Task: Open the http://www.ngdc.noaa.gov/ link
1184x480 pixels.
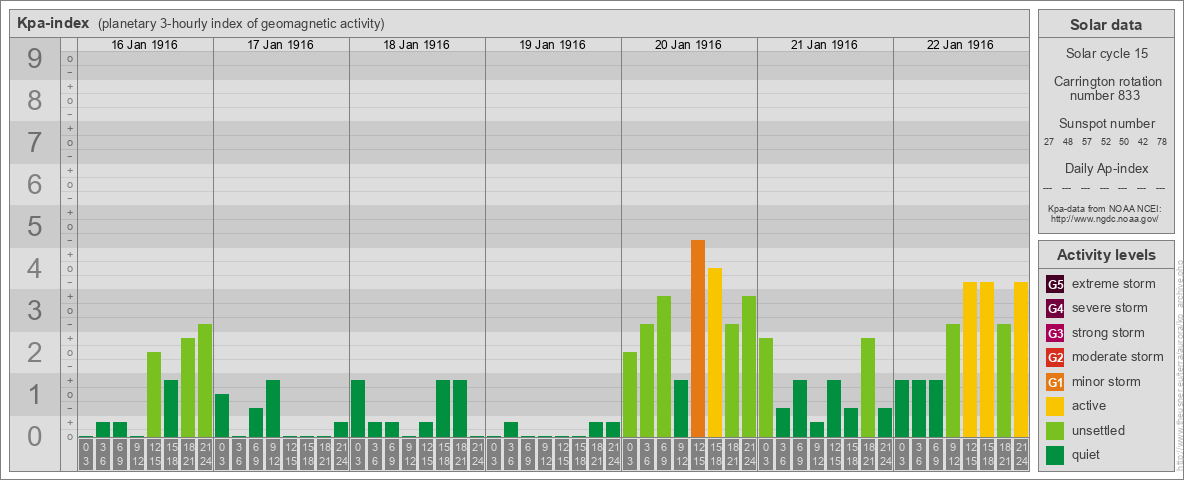Action: point(1105,218)
